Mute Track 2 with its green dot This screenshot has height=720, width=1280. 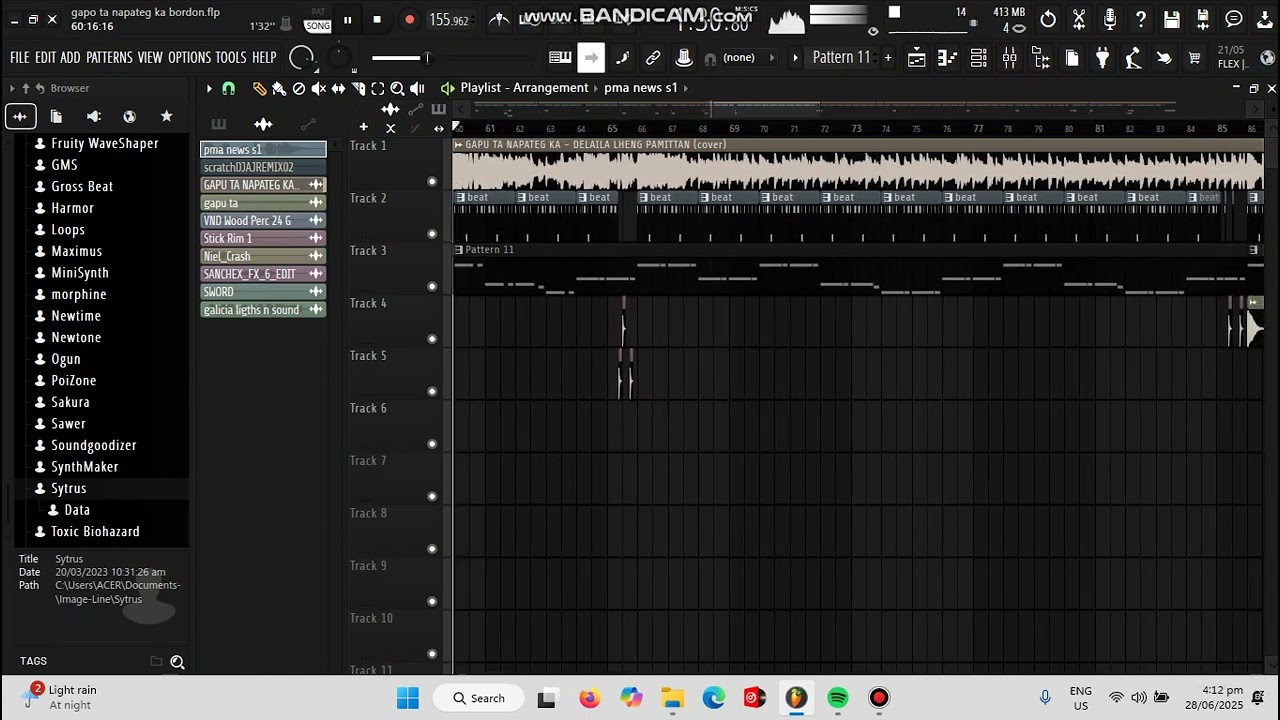432,234
